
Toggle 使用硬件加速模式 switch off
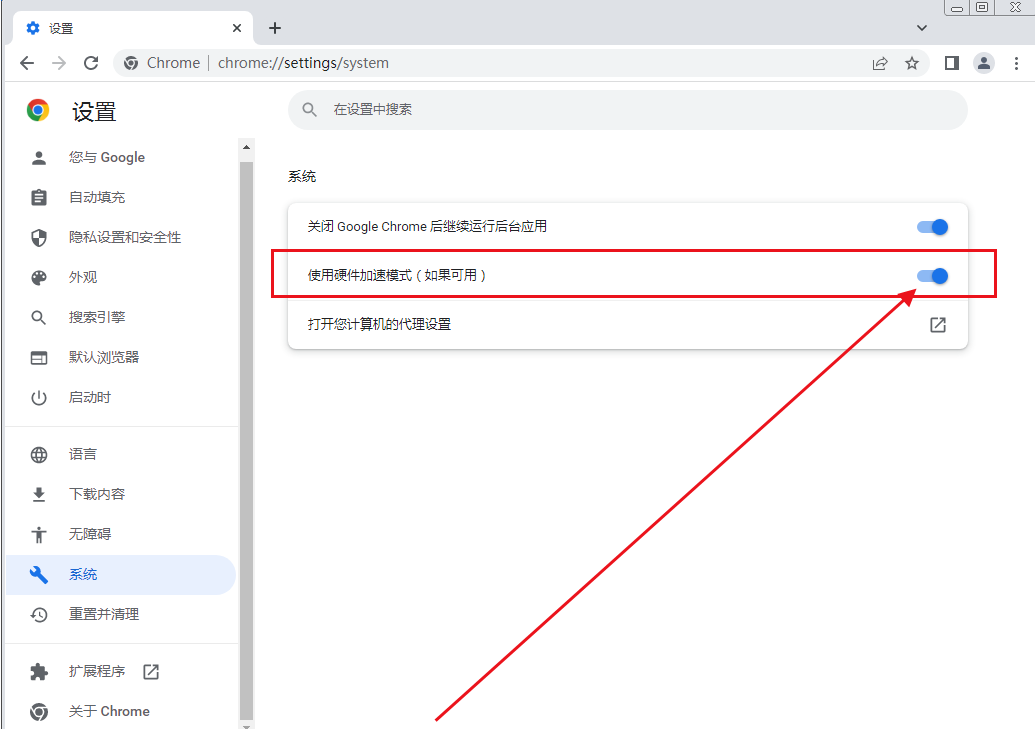click(x=933, y=276)
